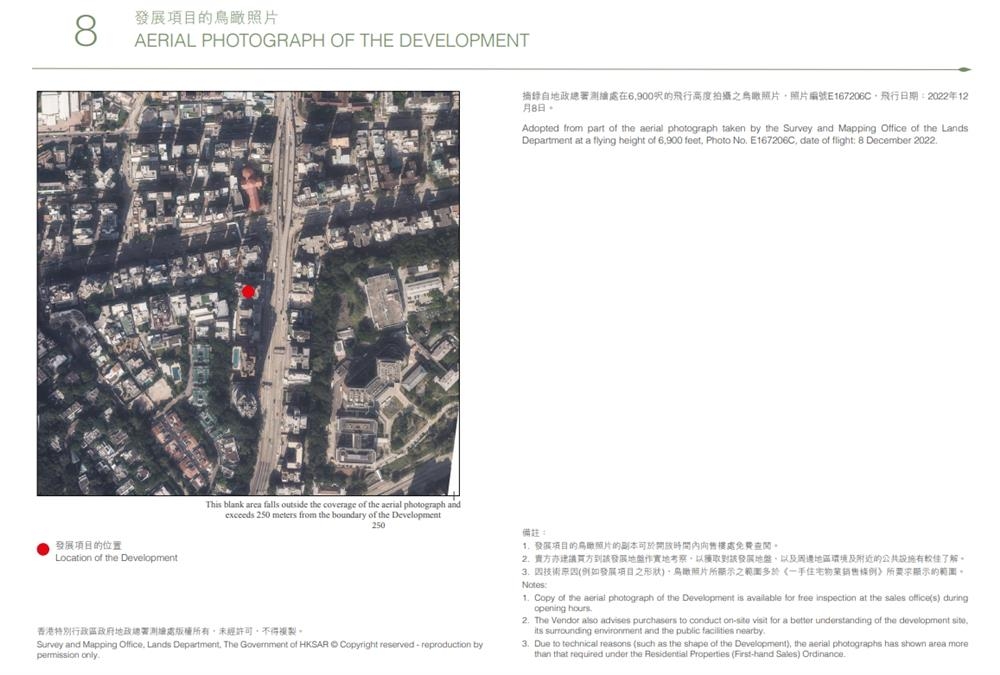Screen dimensions: 1000x675
Task: Click the number 250 below the caption
Action: point(378,525)
